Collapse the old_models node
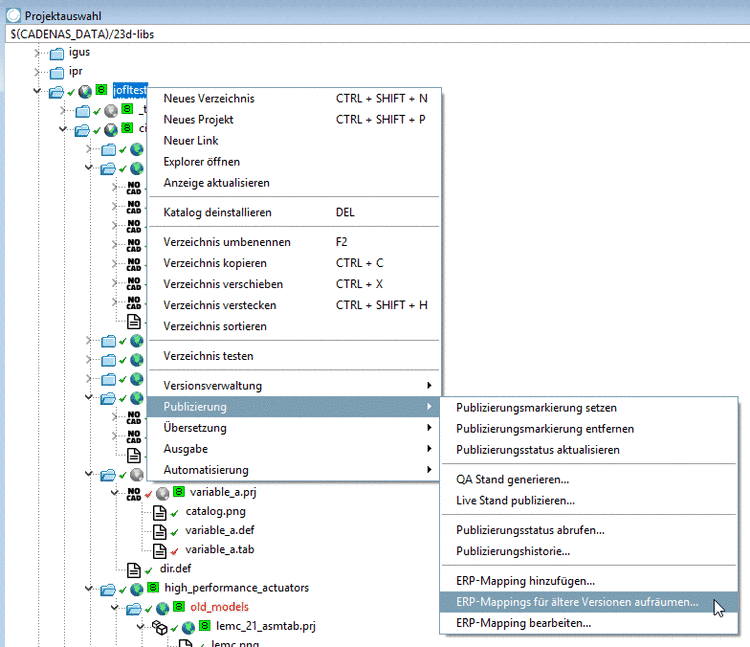This screenshot has height=647, width=750. point(114,607)
